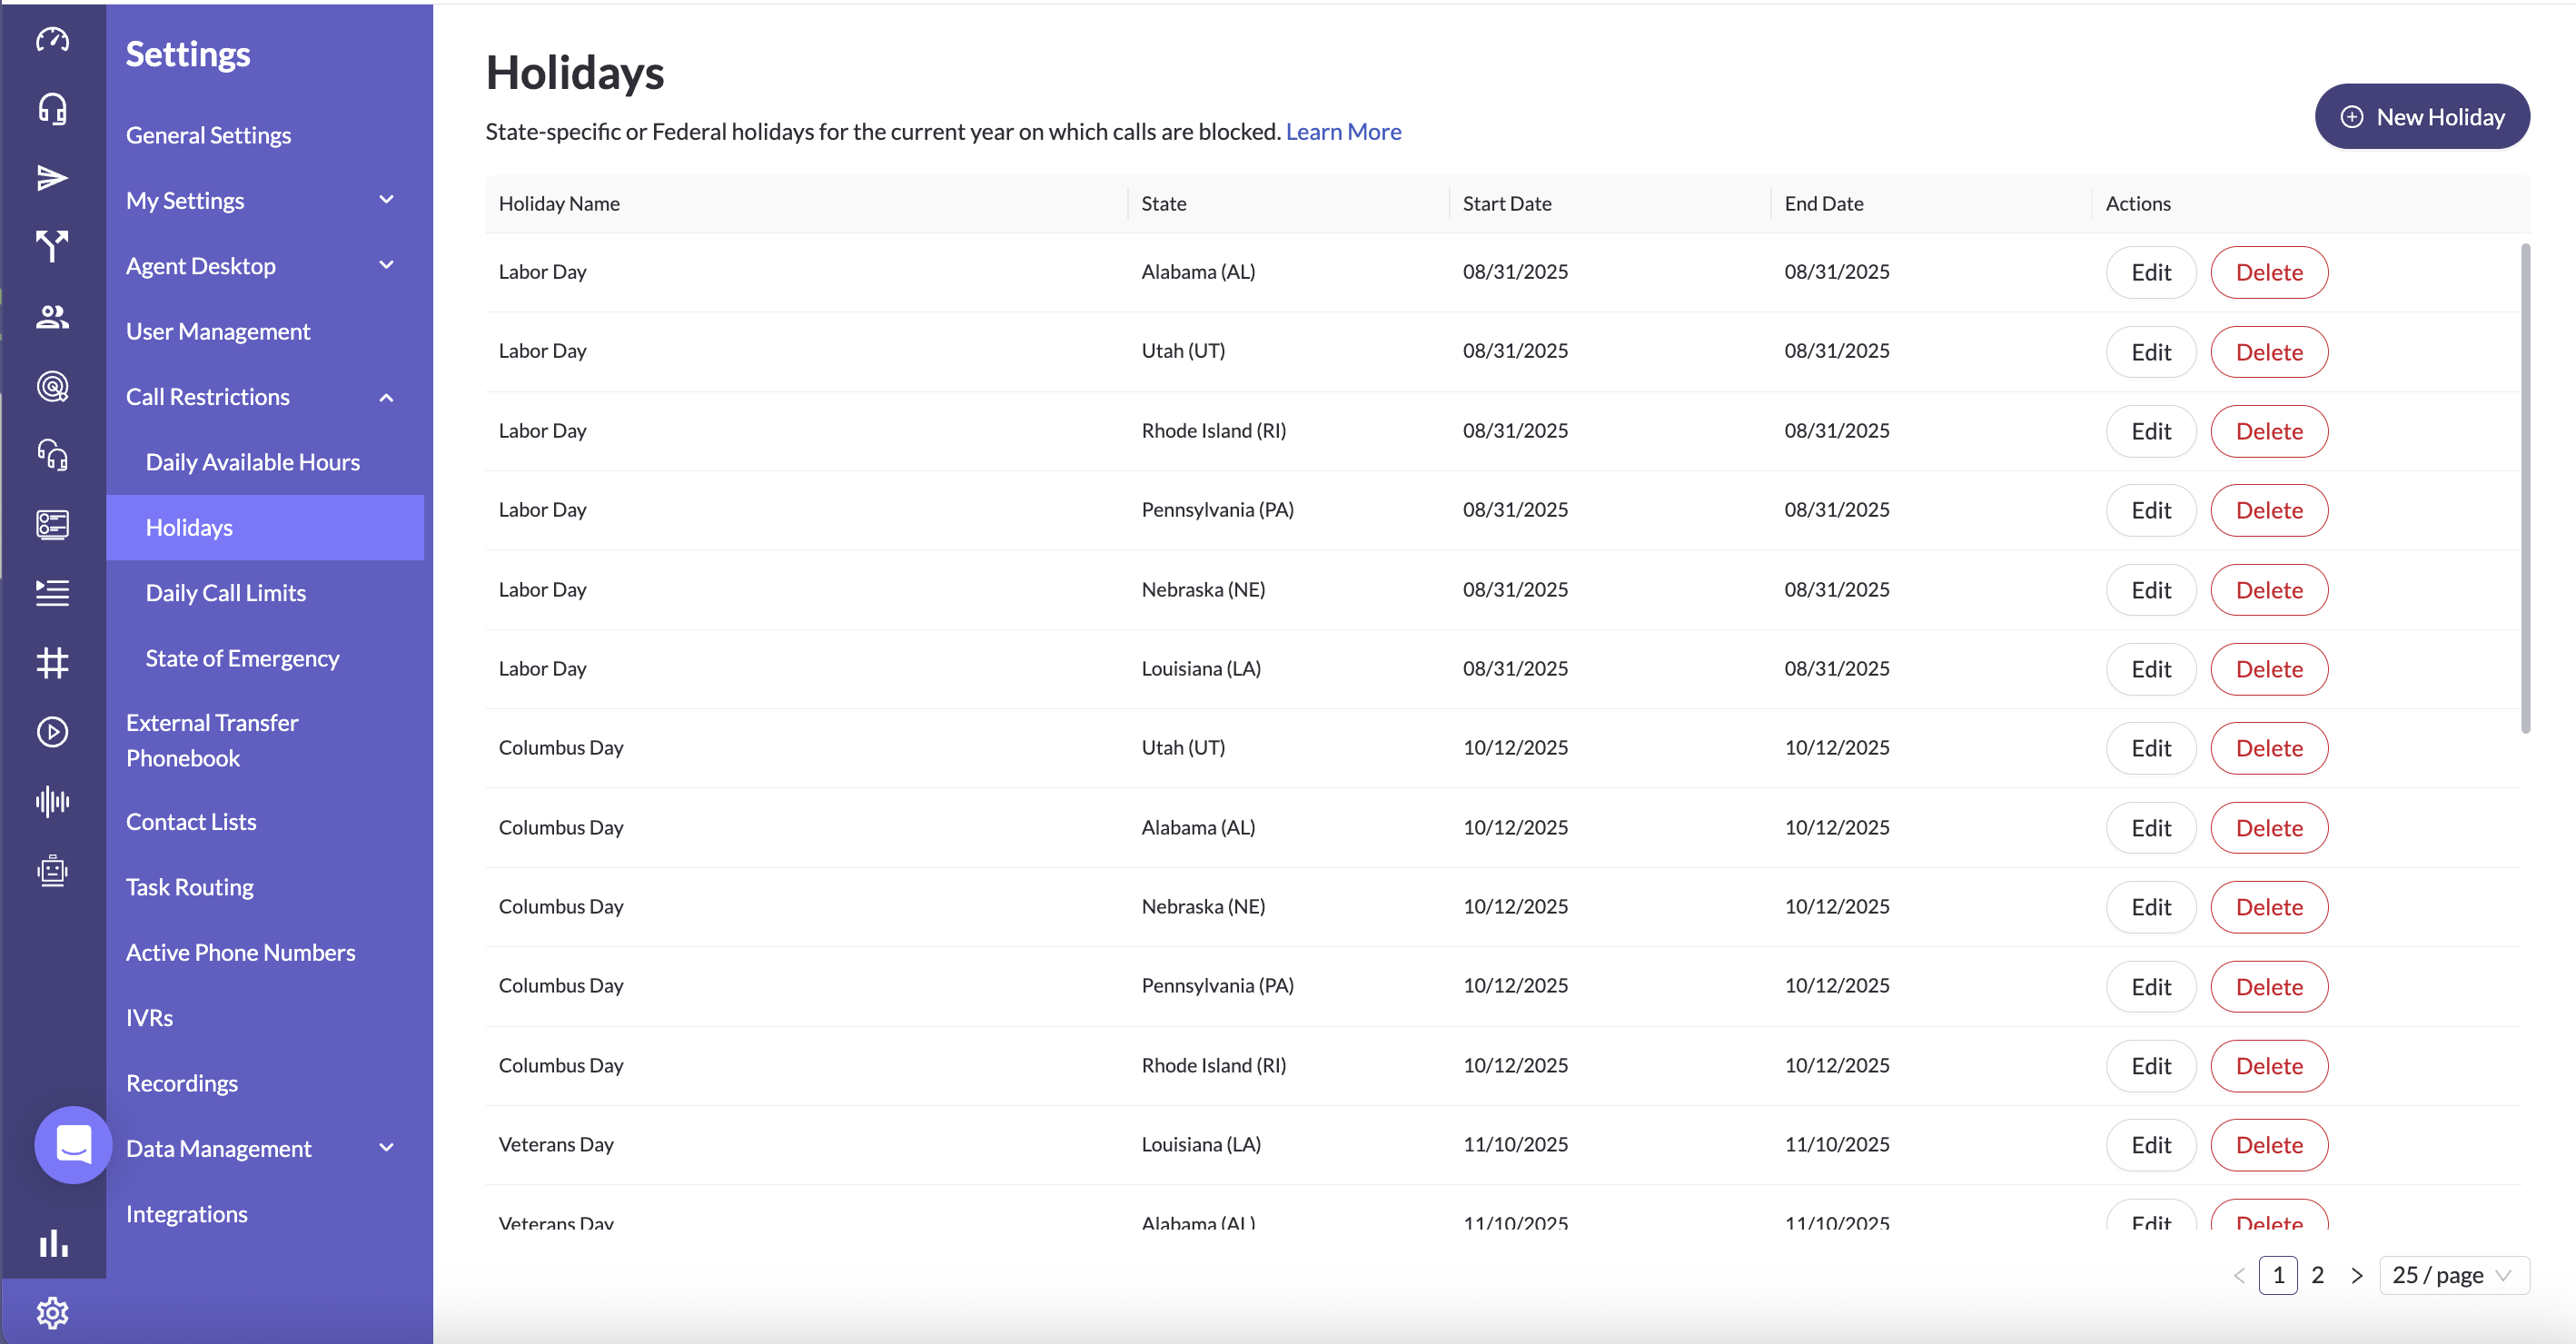Open the headset agent icon
Viewport: 2576px width, 1344px height.
point(52,108)
